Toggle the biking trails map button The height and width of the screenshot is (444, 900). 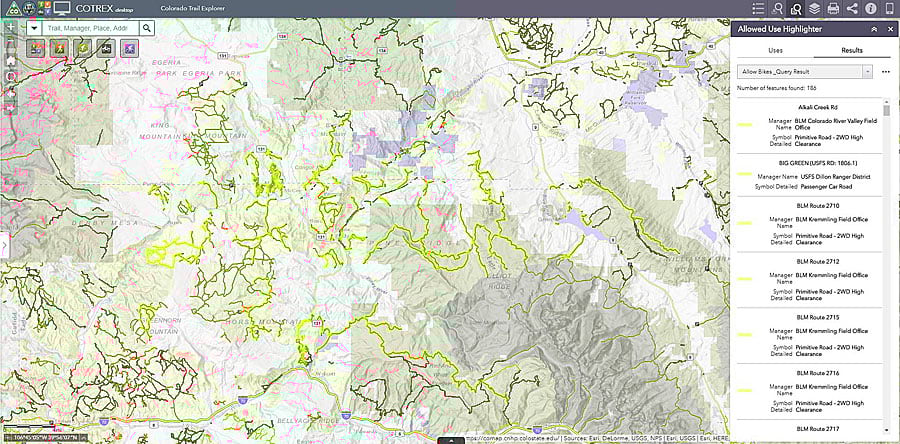pyautogui.click(x=129, y=49)
